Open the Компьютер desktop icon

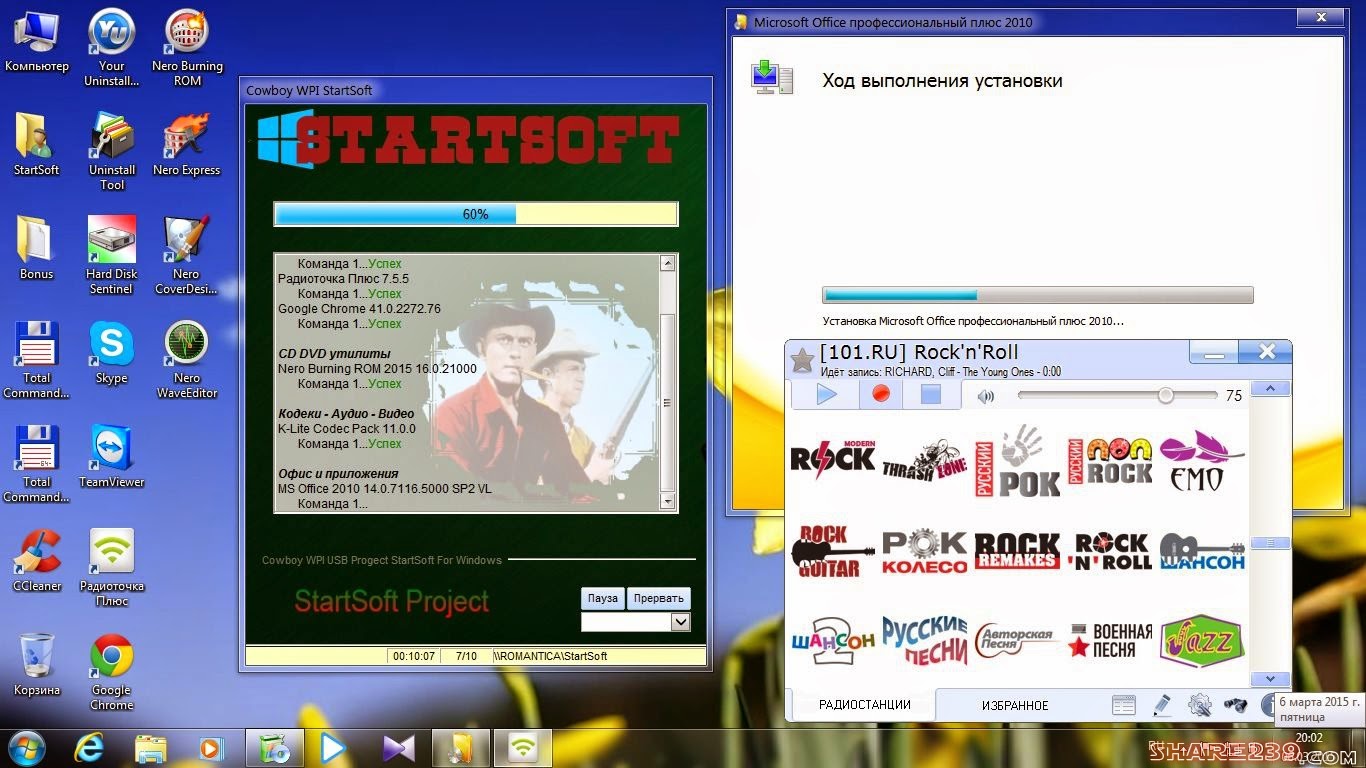coord(37,41)
